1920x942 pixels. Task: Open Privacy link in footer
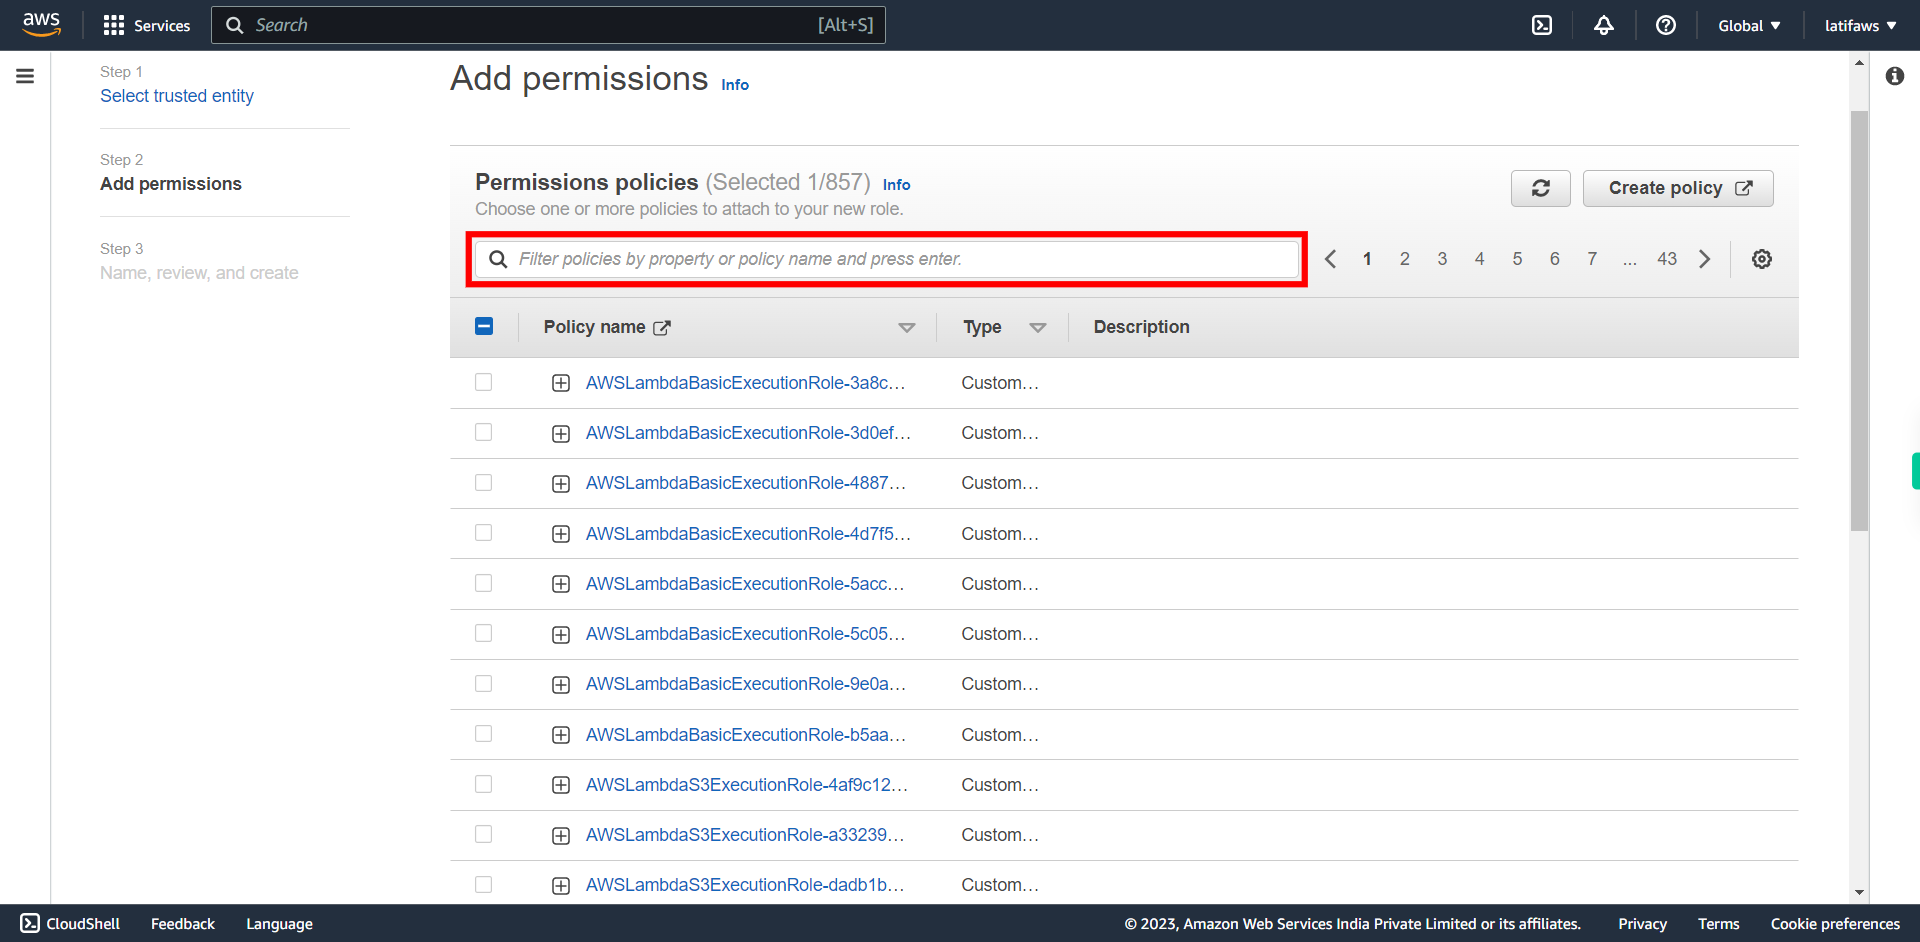pyautogui.click(x=1642, y=924)
